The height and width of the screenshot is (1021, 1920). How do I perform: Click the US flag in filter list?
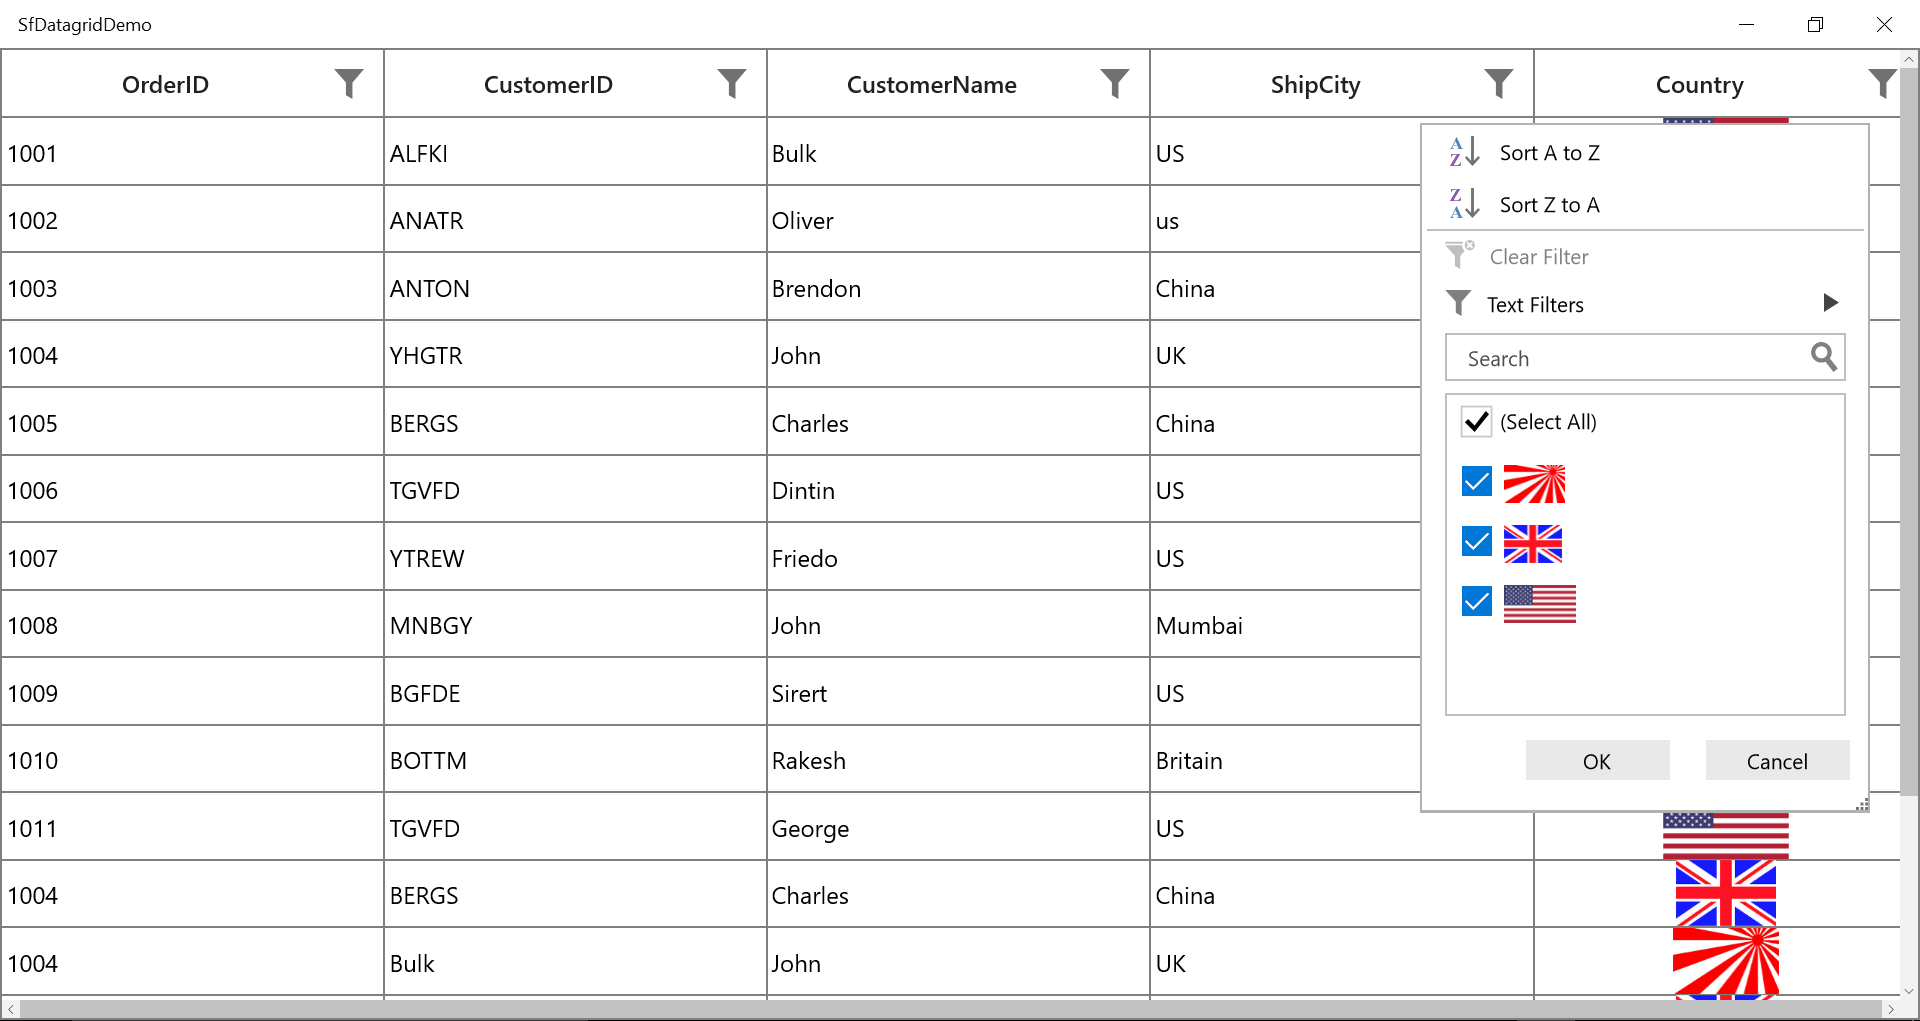click(x=1540, y=604)
